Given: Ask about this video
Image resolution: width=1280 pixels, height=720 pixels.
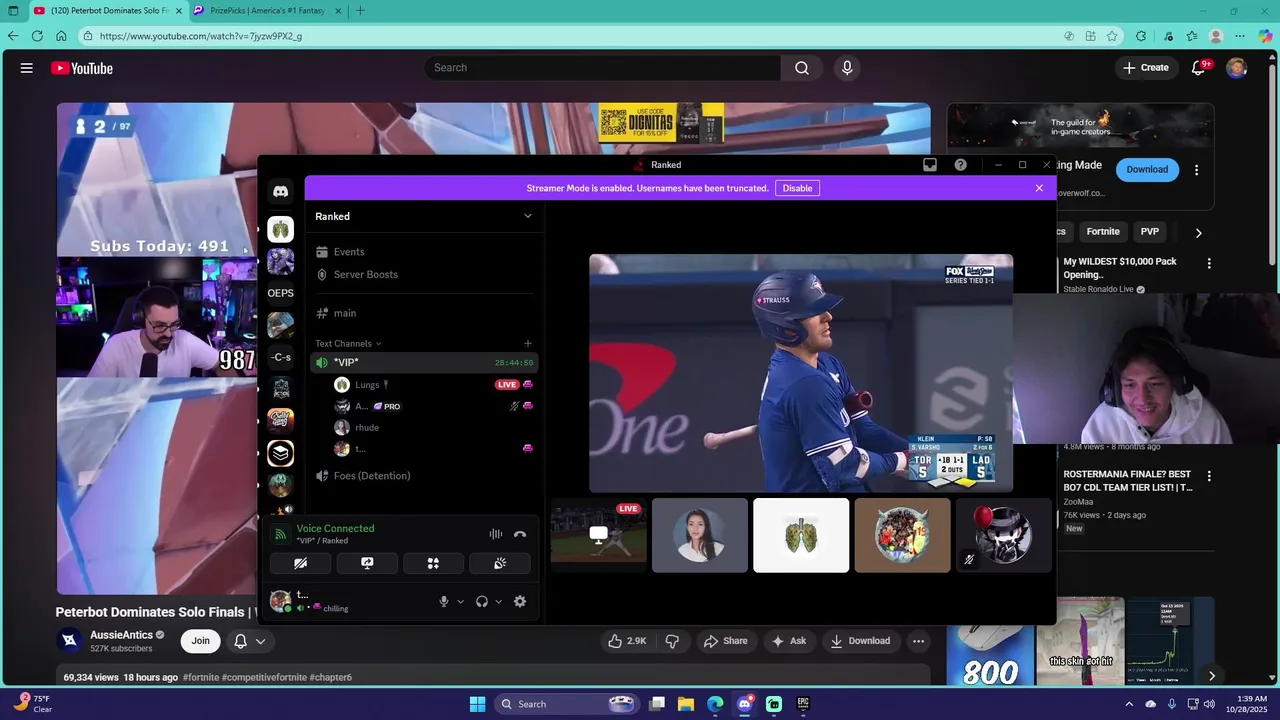Looking at the screenshot, I should 788,641.
